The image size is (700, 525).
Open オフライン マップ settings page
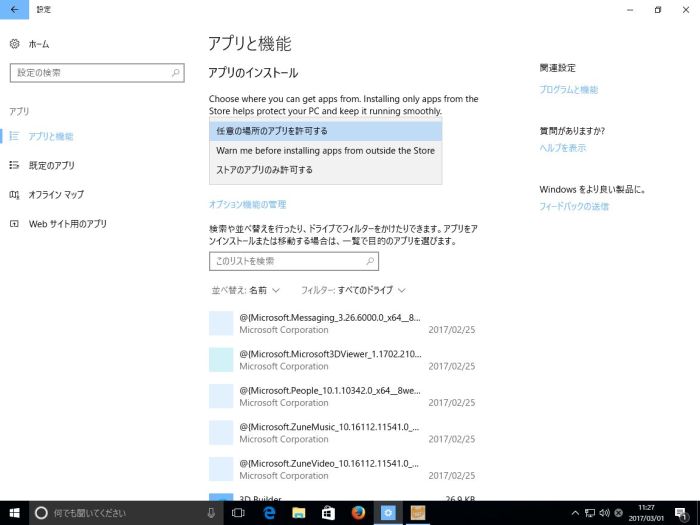[56, 194]
